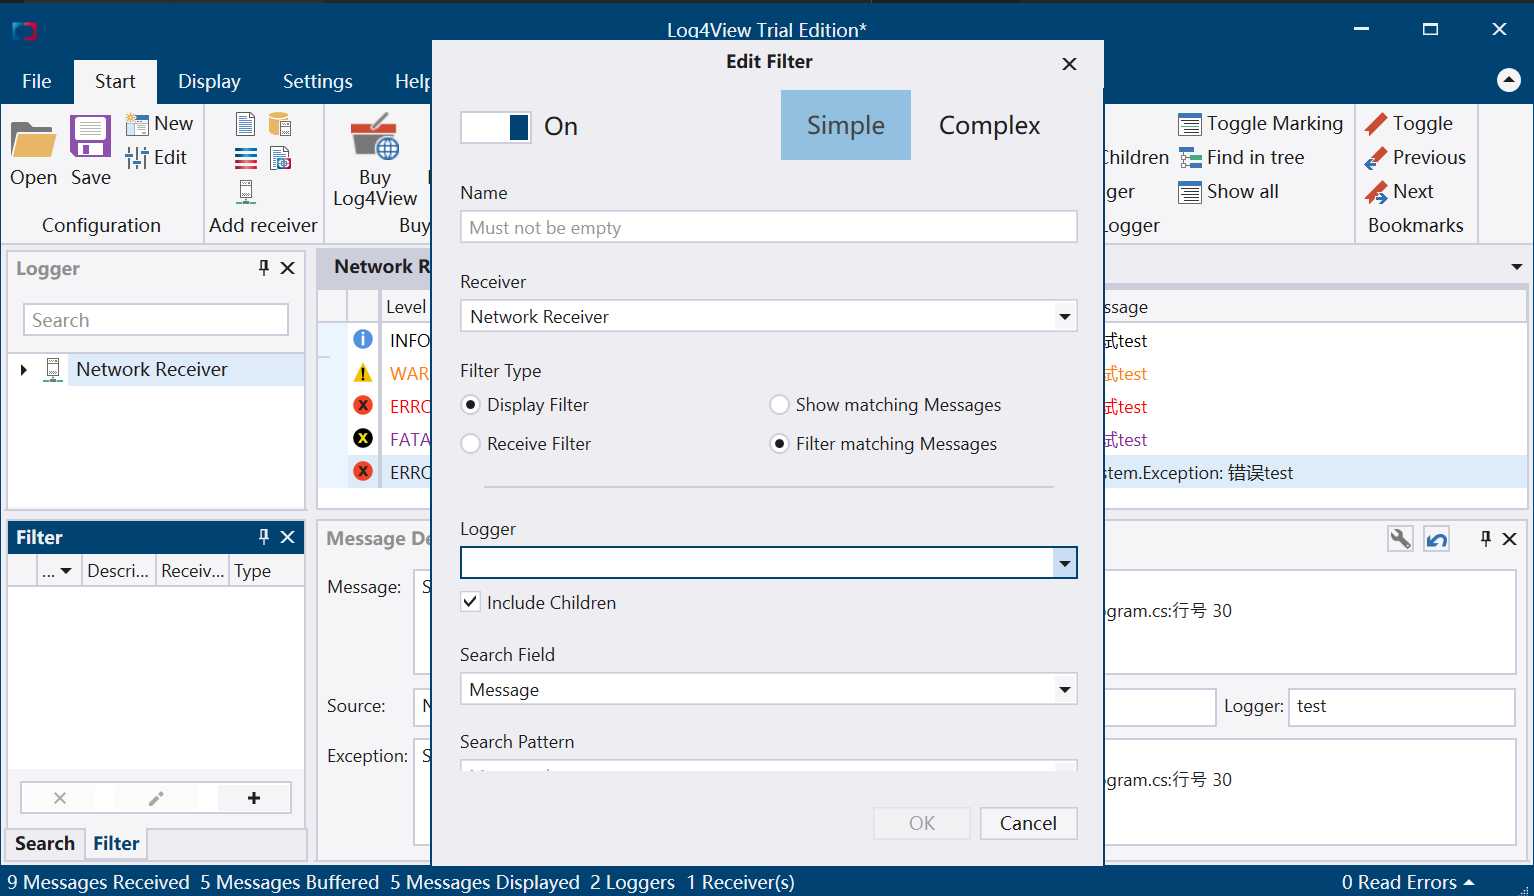Create New configuration
The height and width of the screenshot is (896, 1534).
[x=160, y=124]
